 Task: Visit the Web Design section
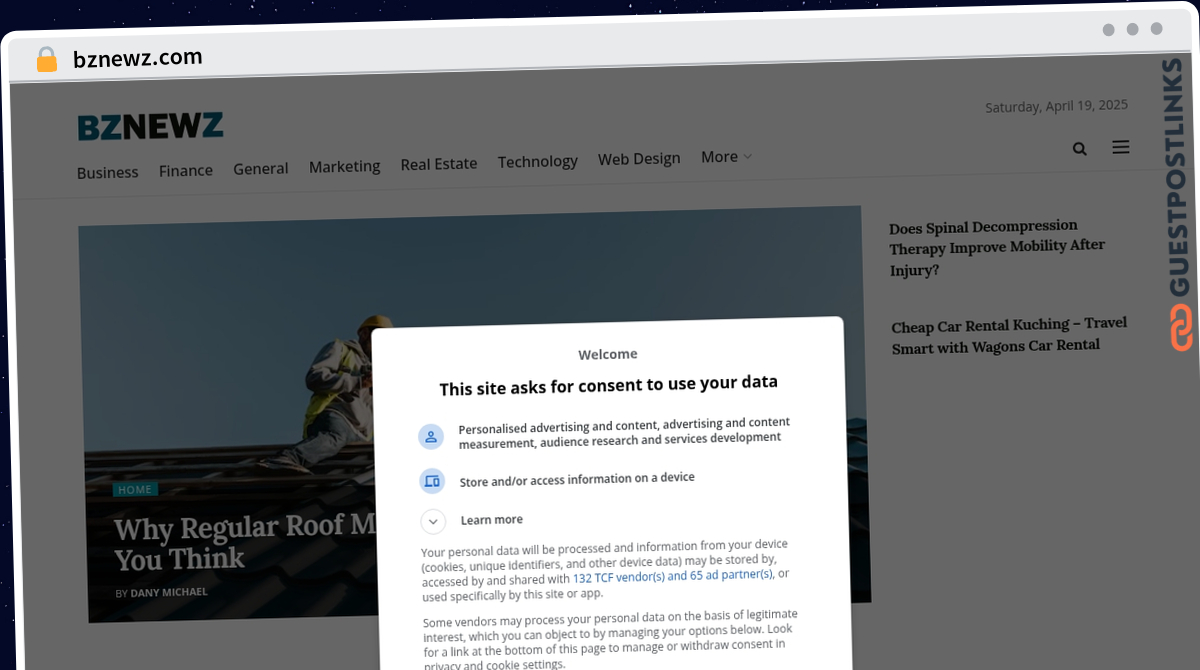[x=639, y=158]
